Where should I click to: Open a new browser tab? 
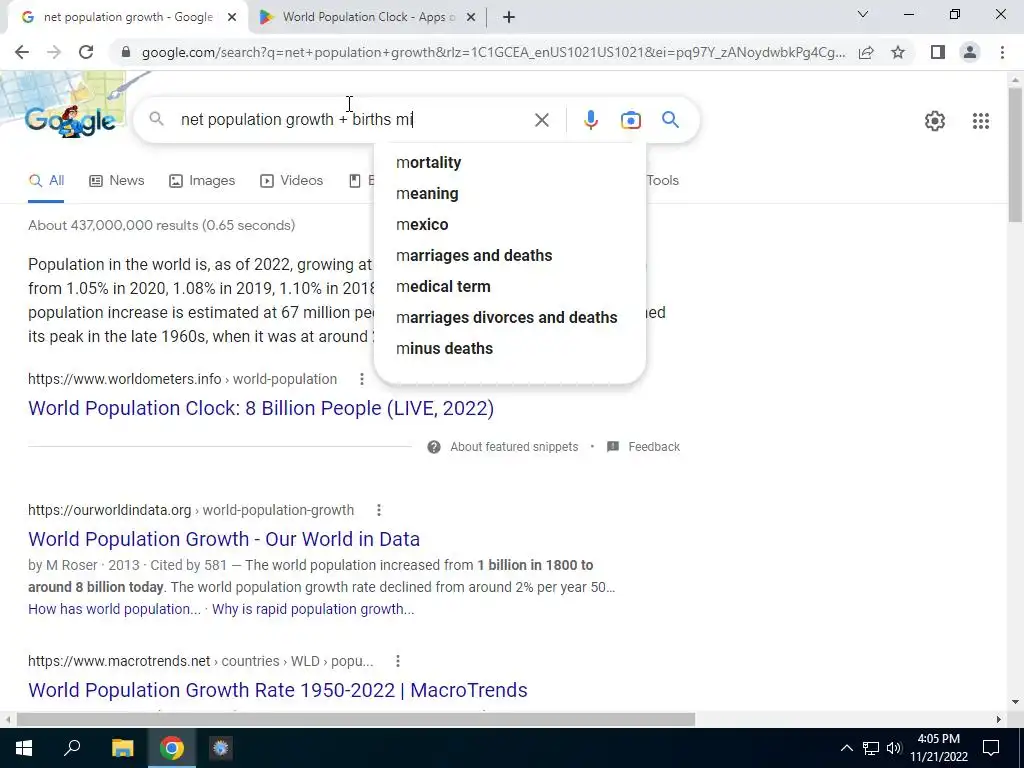(x=509, y=18)
